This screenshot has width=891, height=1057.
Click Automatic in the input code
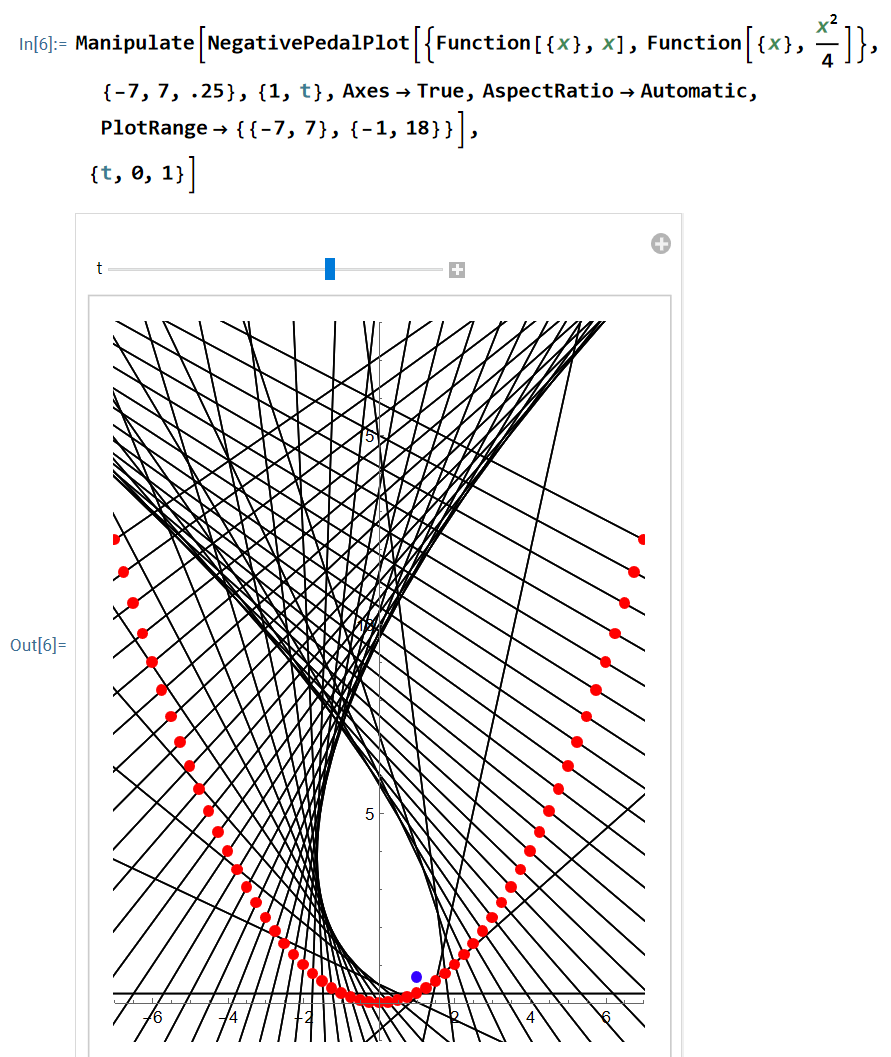click(694, 91)
